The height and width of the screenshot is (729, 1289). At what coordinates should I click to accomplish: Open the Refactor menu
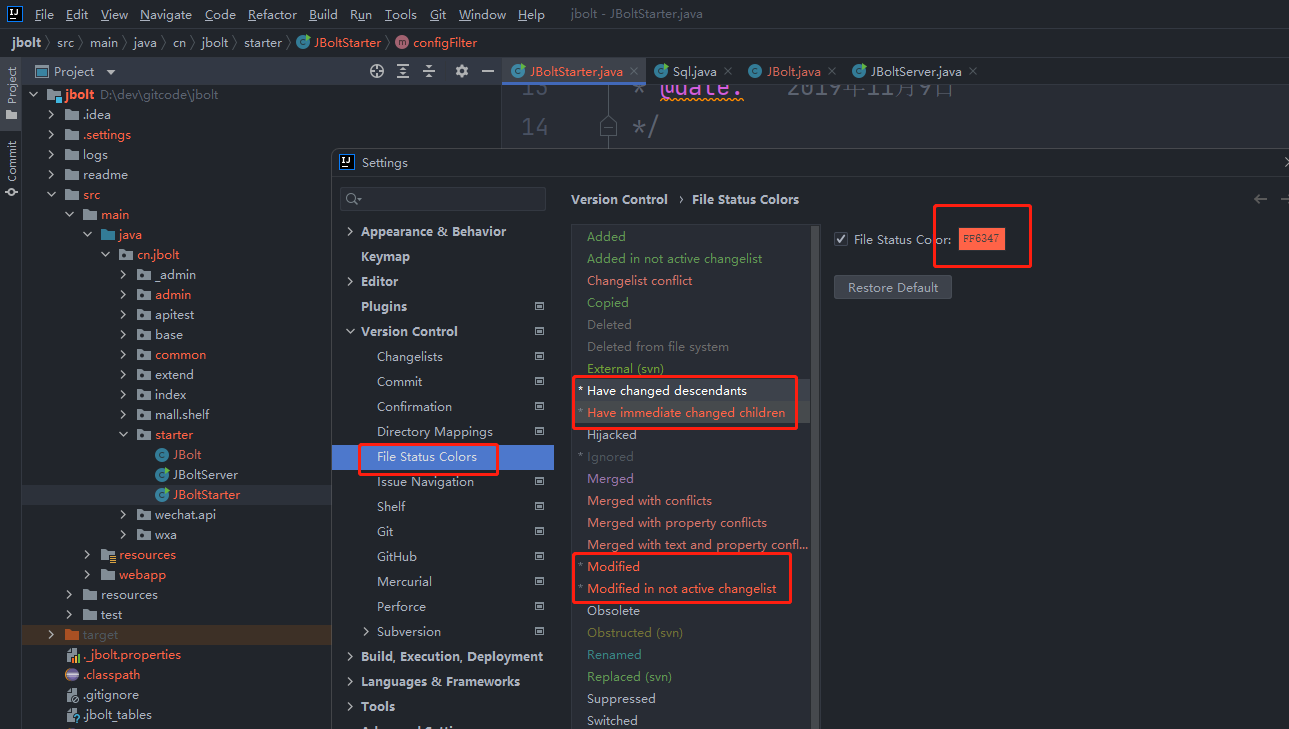pos(272,14)
